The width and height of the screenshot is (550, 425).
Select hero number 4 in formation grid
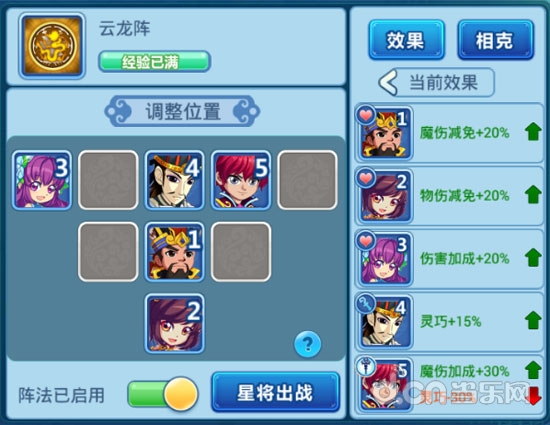174,181
